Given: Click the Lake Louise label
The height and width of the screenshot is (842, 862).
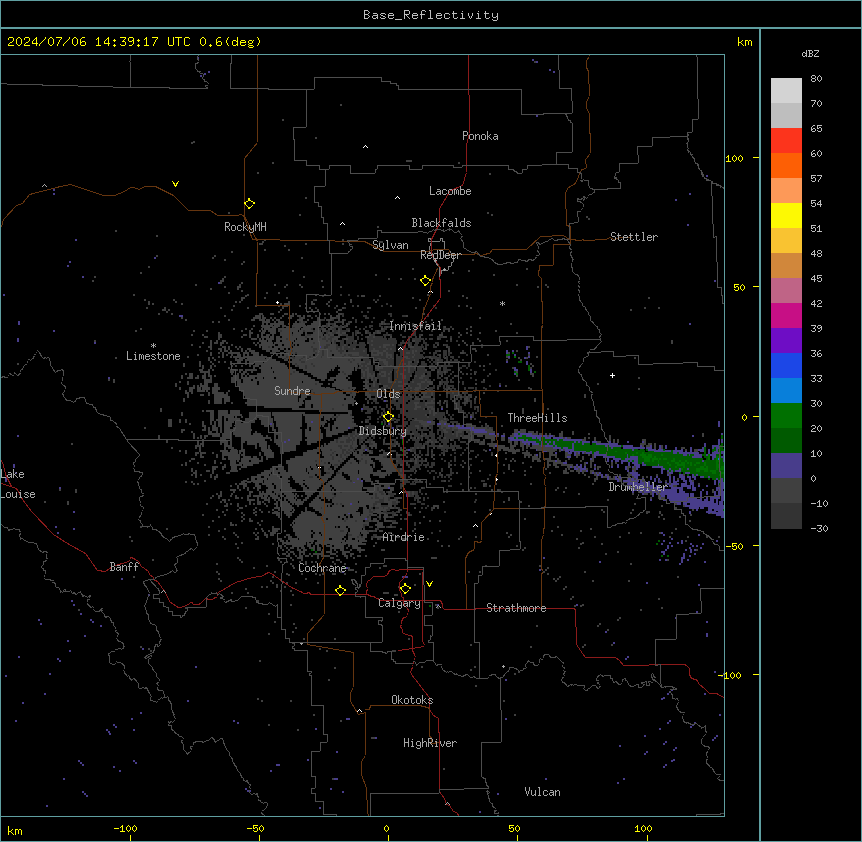Looking at the screenshot, I should (18, 484).
